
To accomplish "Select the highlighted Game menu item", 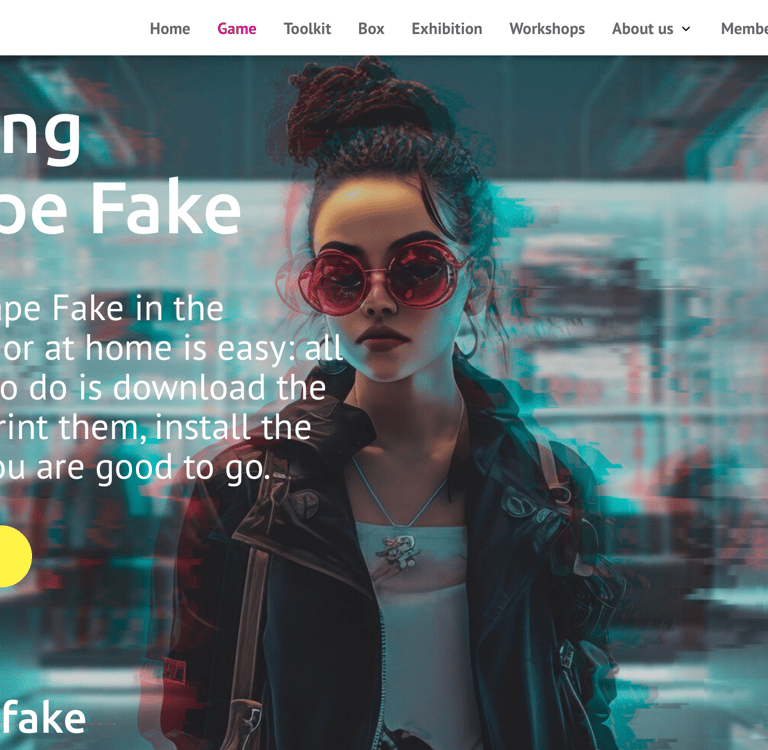I will point(237,29).
